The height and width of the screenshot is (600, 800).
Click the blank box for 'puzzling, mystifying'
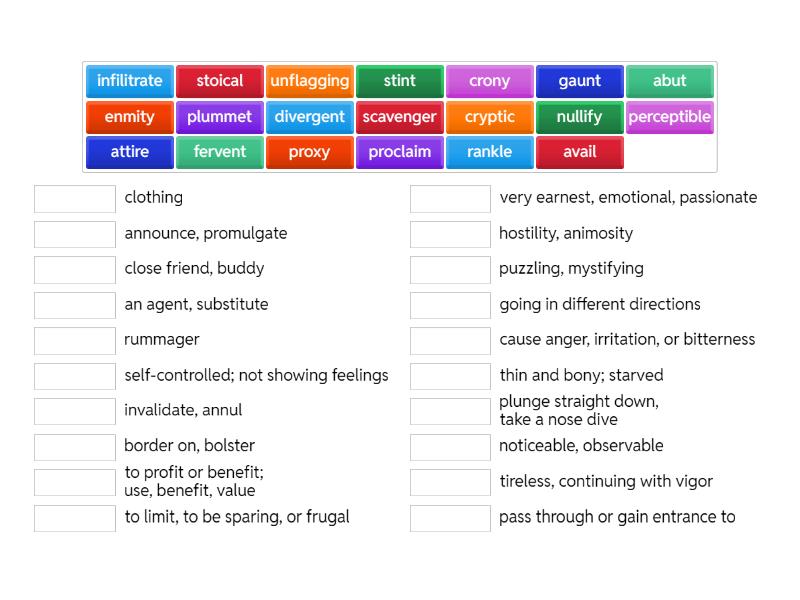click(x=450, y=269)
